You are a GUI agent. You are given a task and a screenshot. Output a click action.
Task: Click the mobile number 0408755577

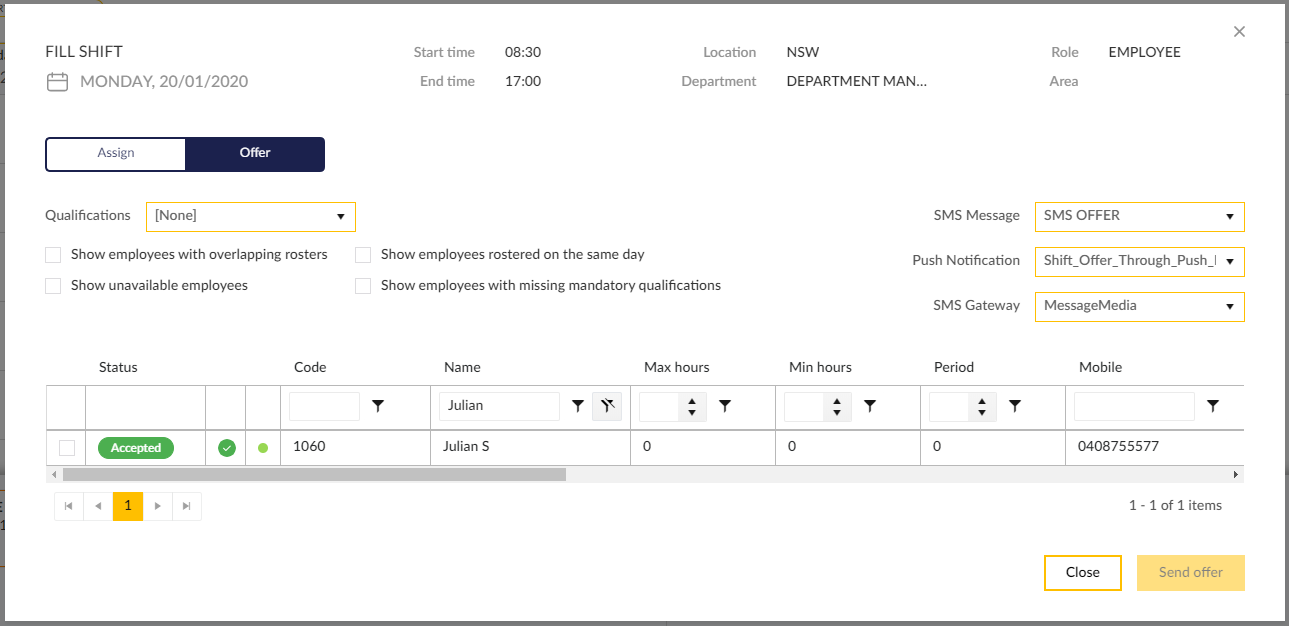pyautogui.click(x=1119, y=447)
